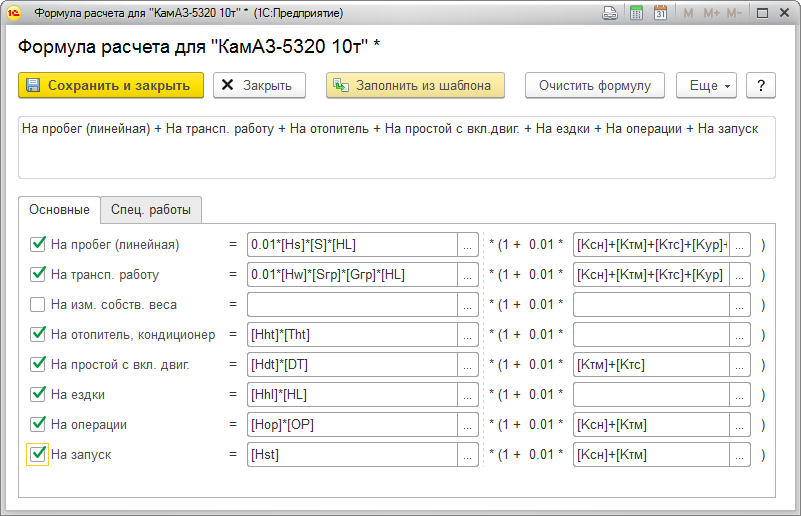Click empty formula field for На изм. собств. веса

click(352, 304)
